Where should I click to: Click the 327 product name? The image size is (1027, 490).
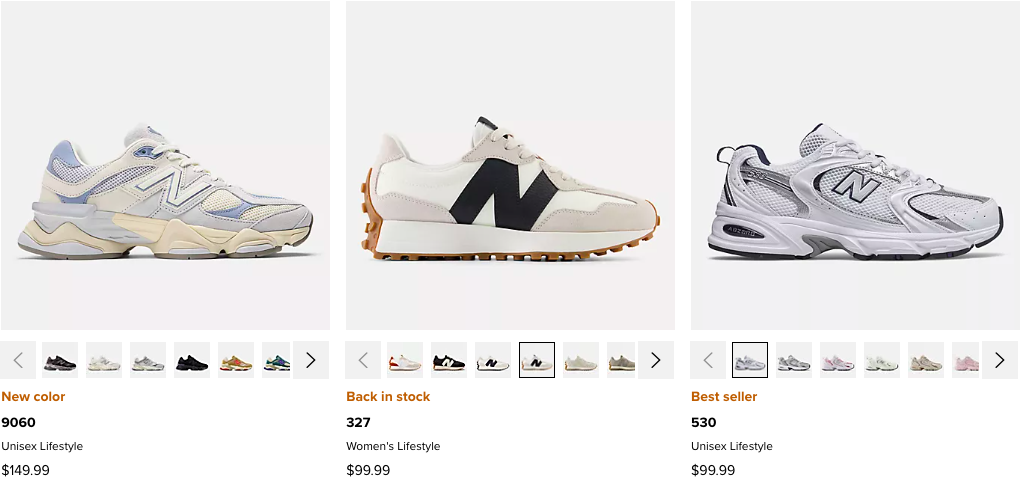point(358,422)
